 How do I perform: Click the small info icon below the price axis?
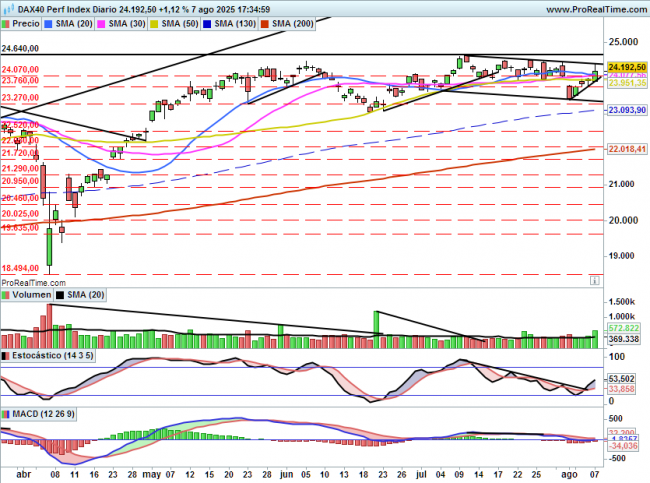[596, 281]
